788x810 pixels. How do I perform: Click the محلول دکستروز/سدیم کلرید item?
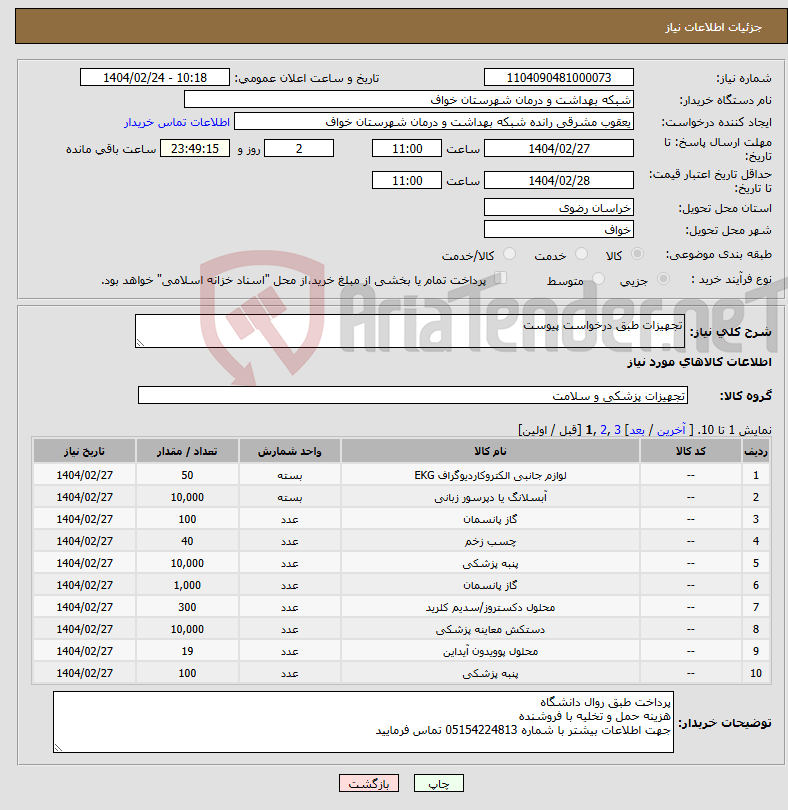(x=490, y=608)
